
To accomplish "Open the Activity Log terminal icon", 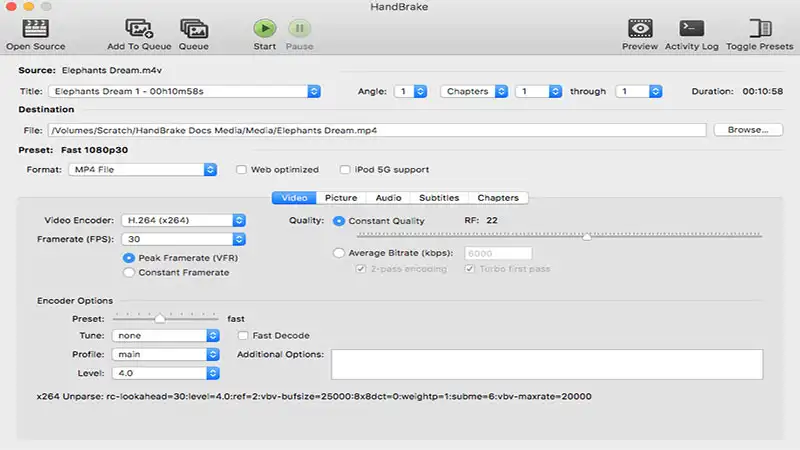I will tap(692, 28).
